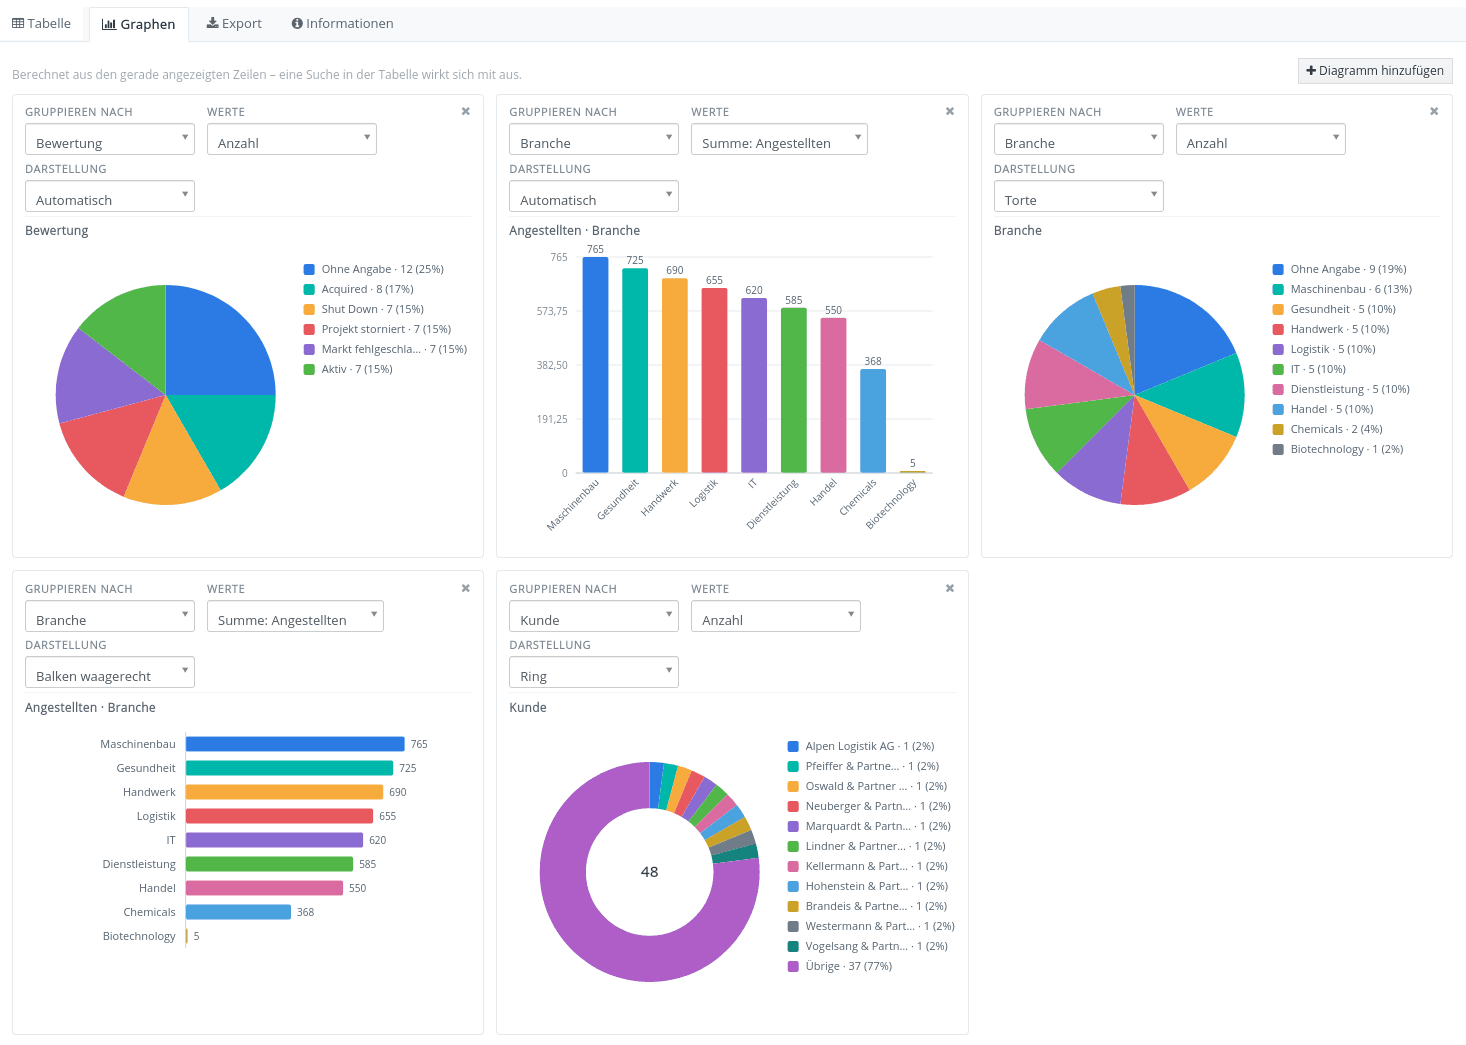The image size is (1466, 1045).
Task: Close the Angestellten vertical bar chart panel
Action: point(950,111)
